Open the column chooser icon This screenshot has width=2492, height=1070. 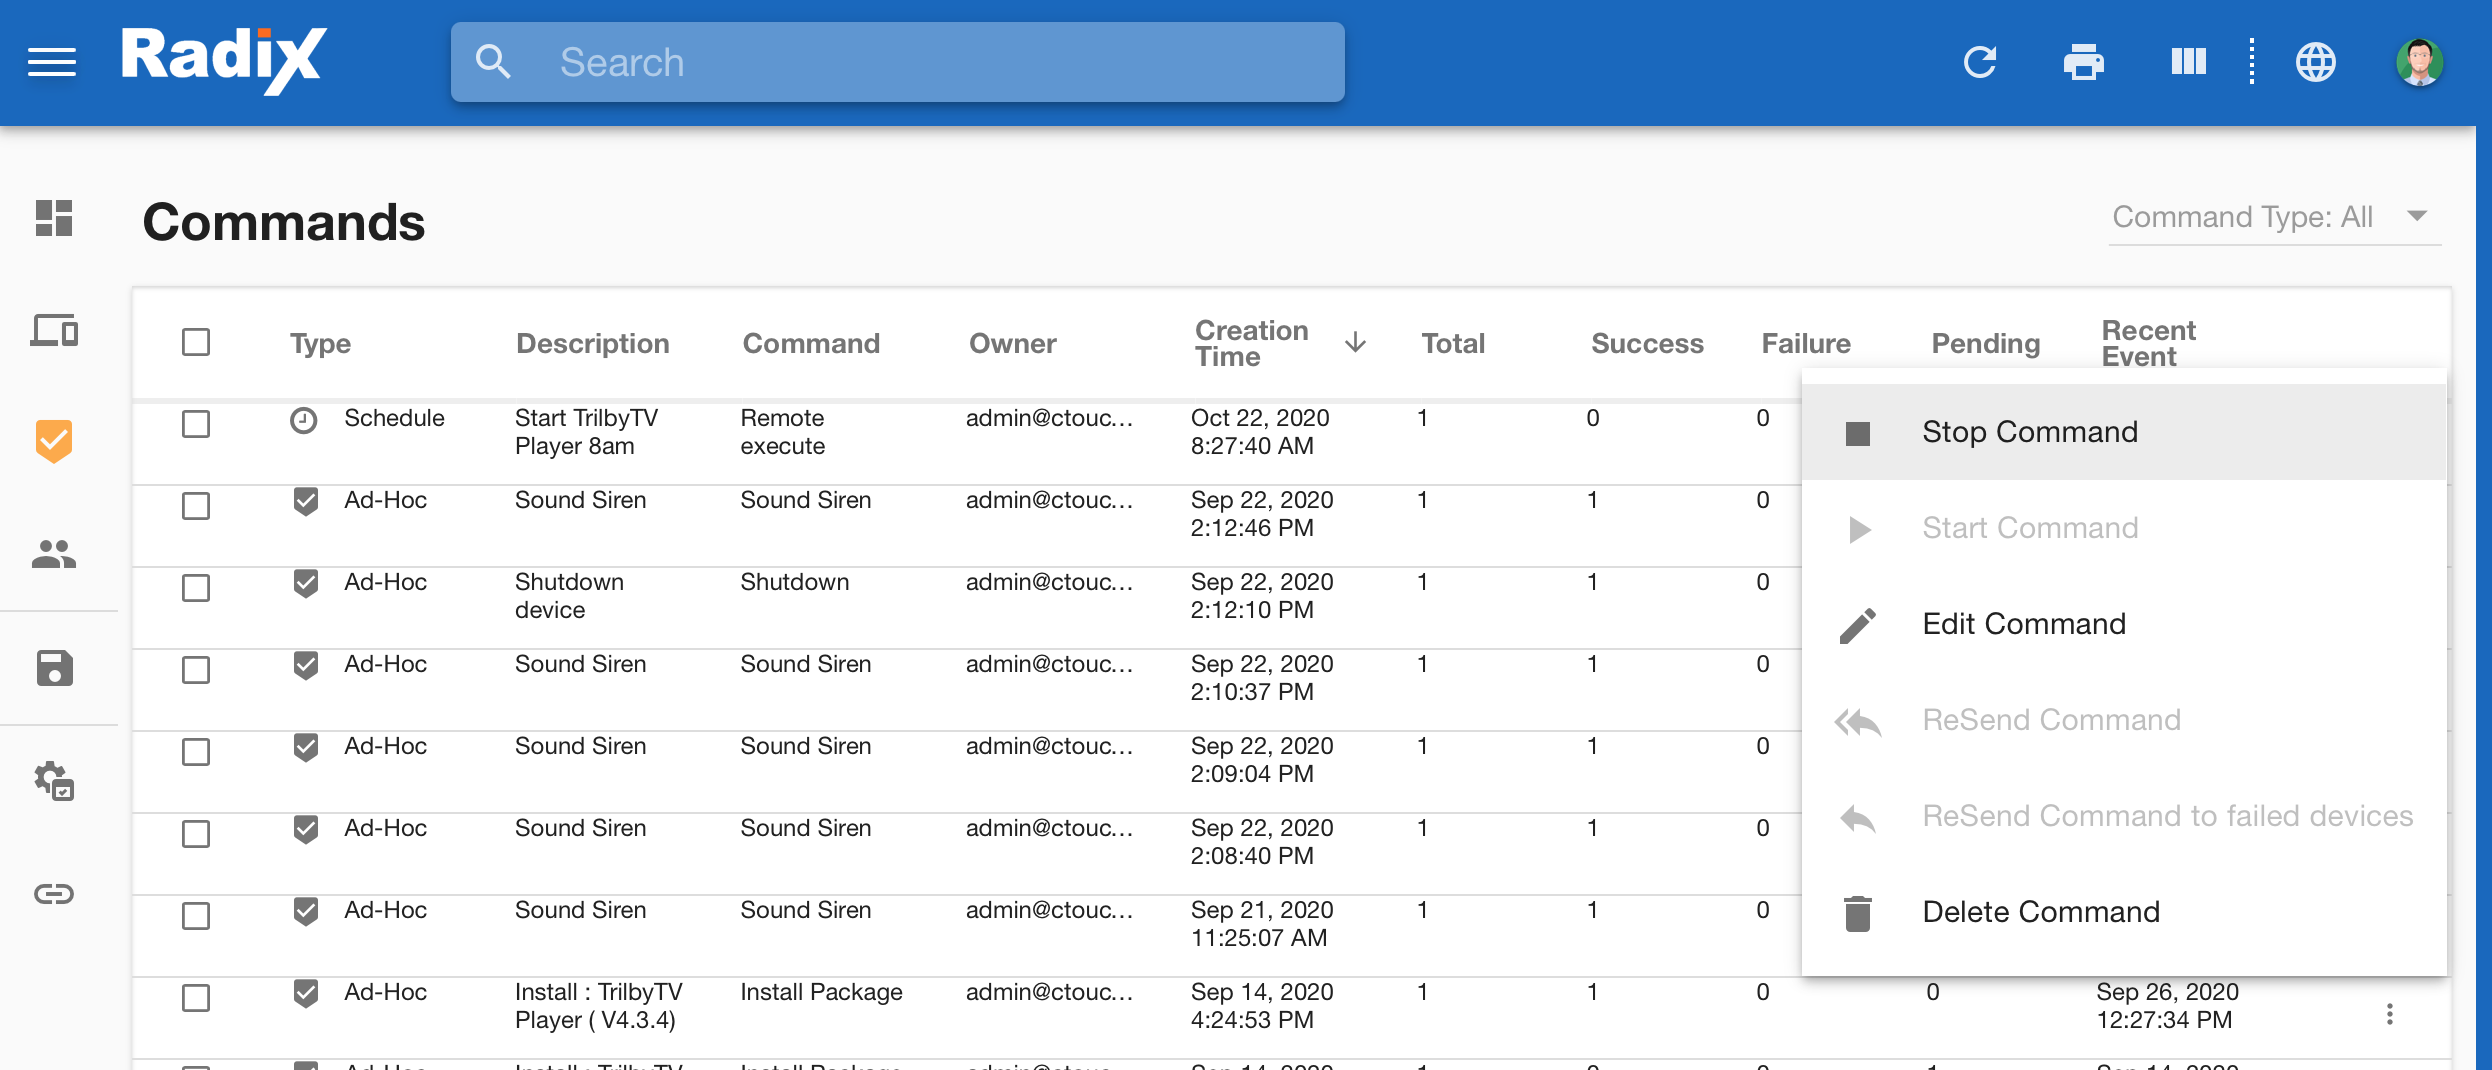pyautogui.click(x=2188, y=62)
